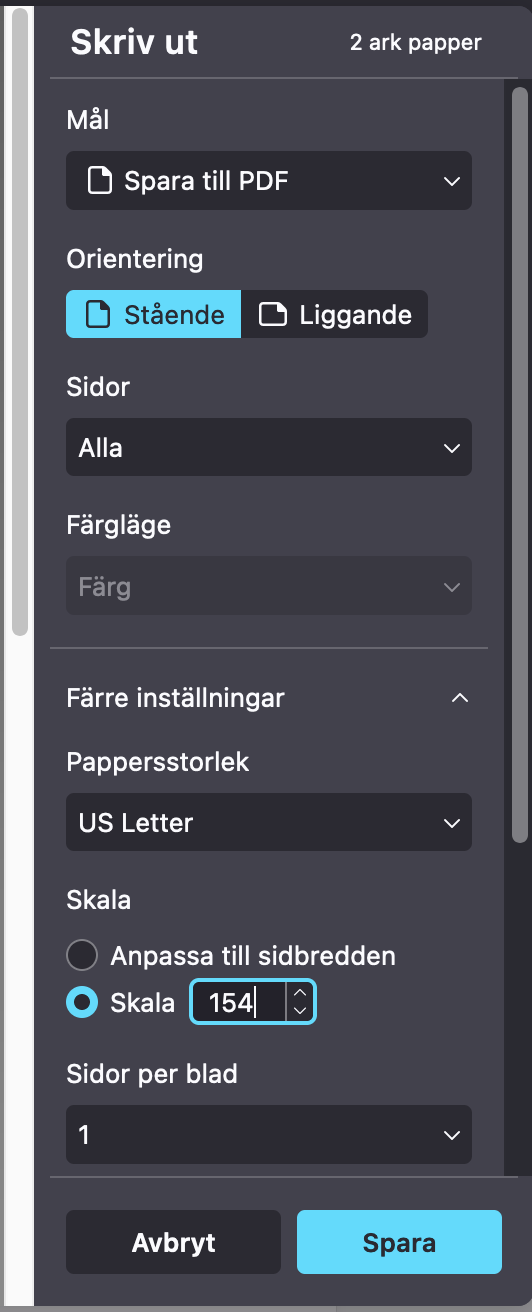Click the Spara button

tap(399, 1242)
